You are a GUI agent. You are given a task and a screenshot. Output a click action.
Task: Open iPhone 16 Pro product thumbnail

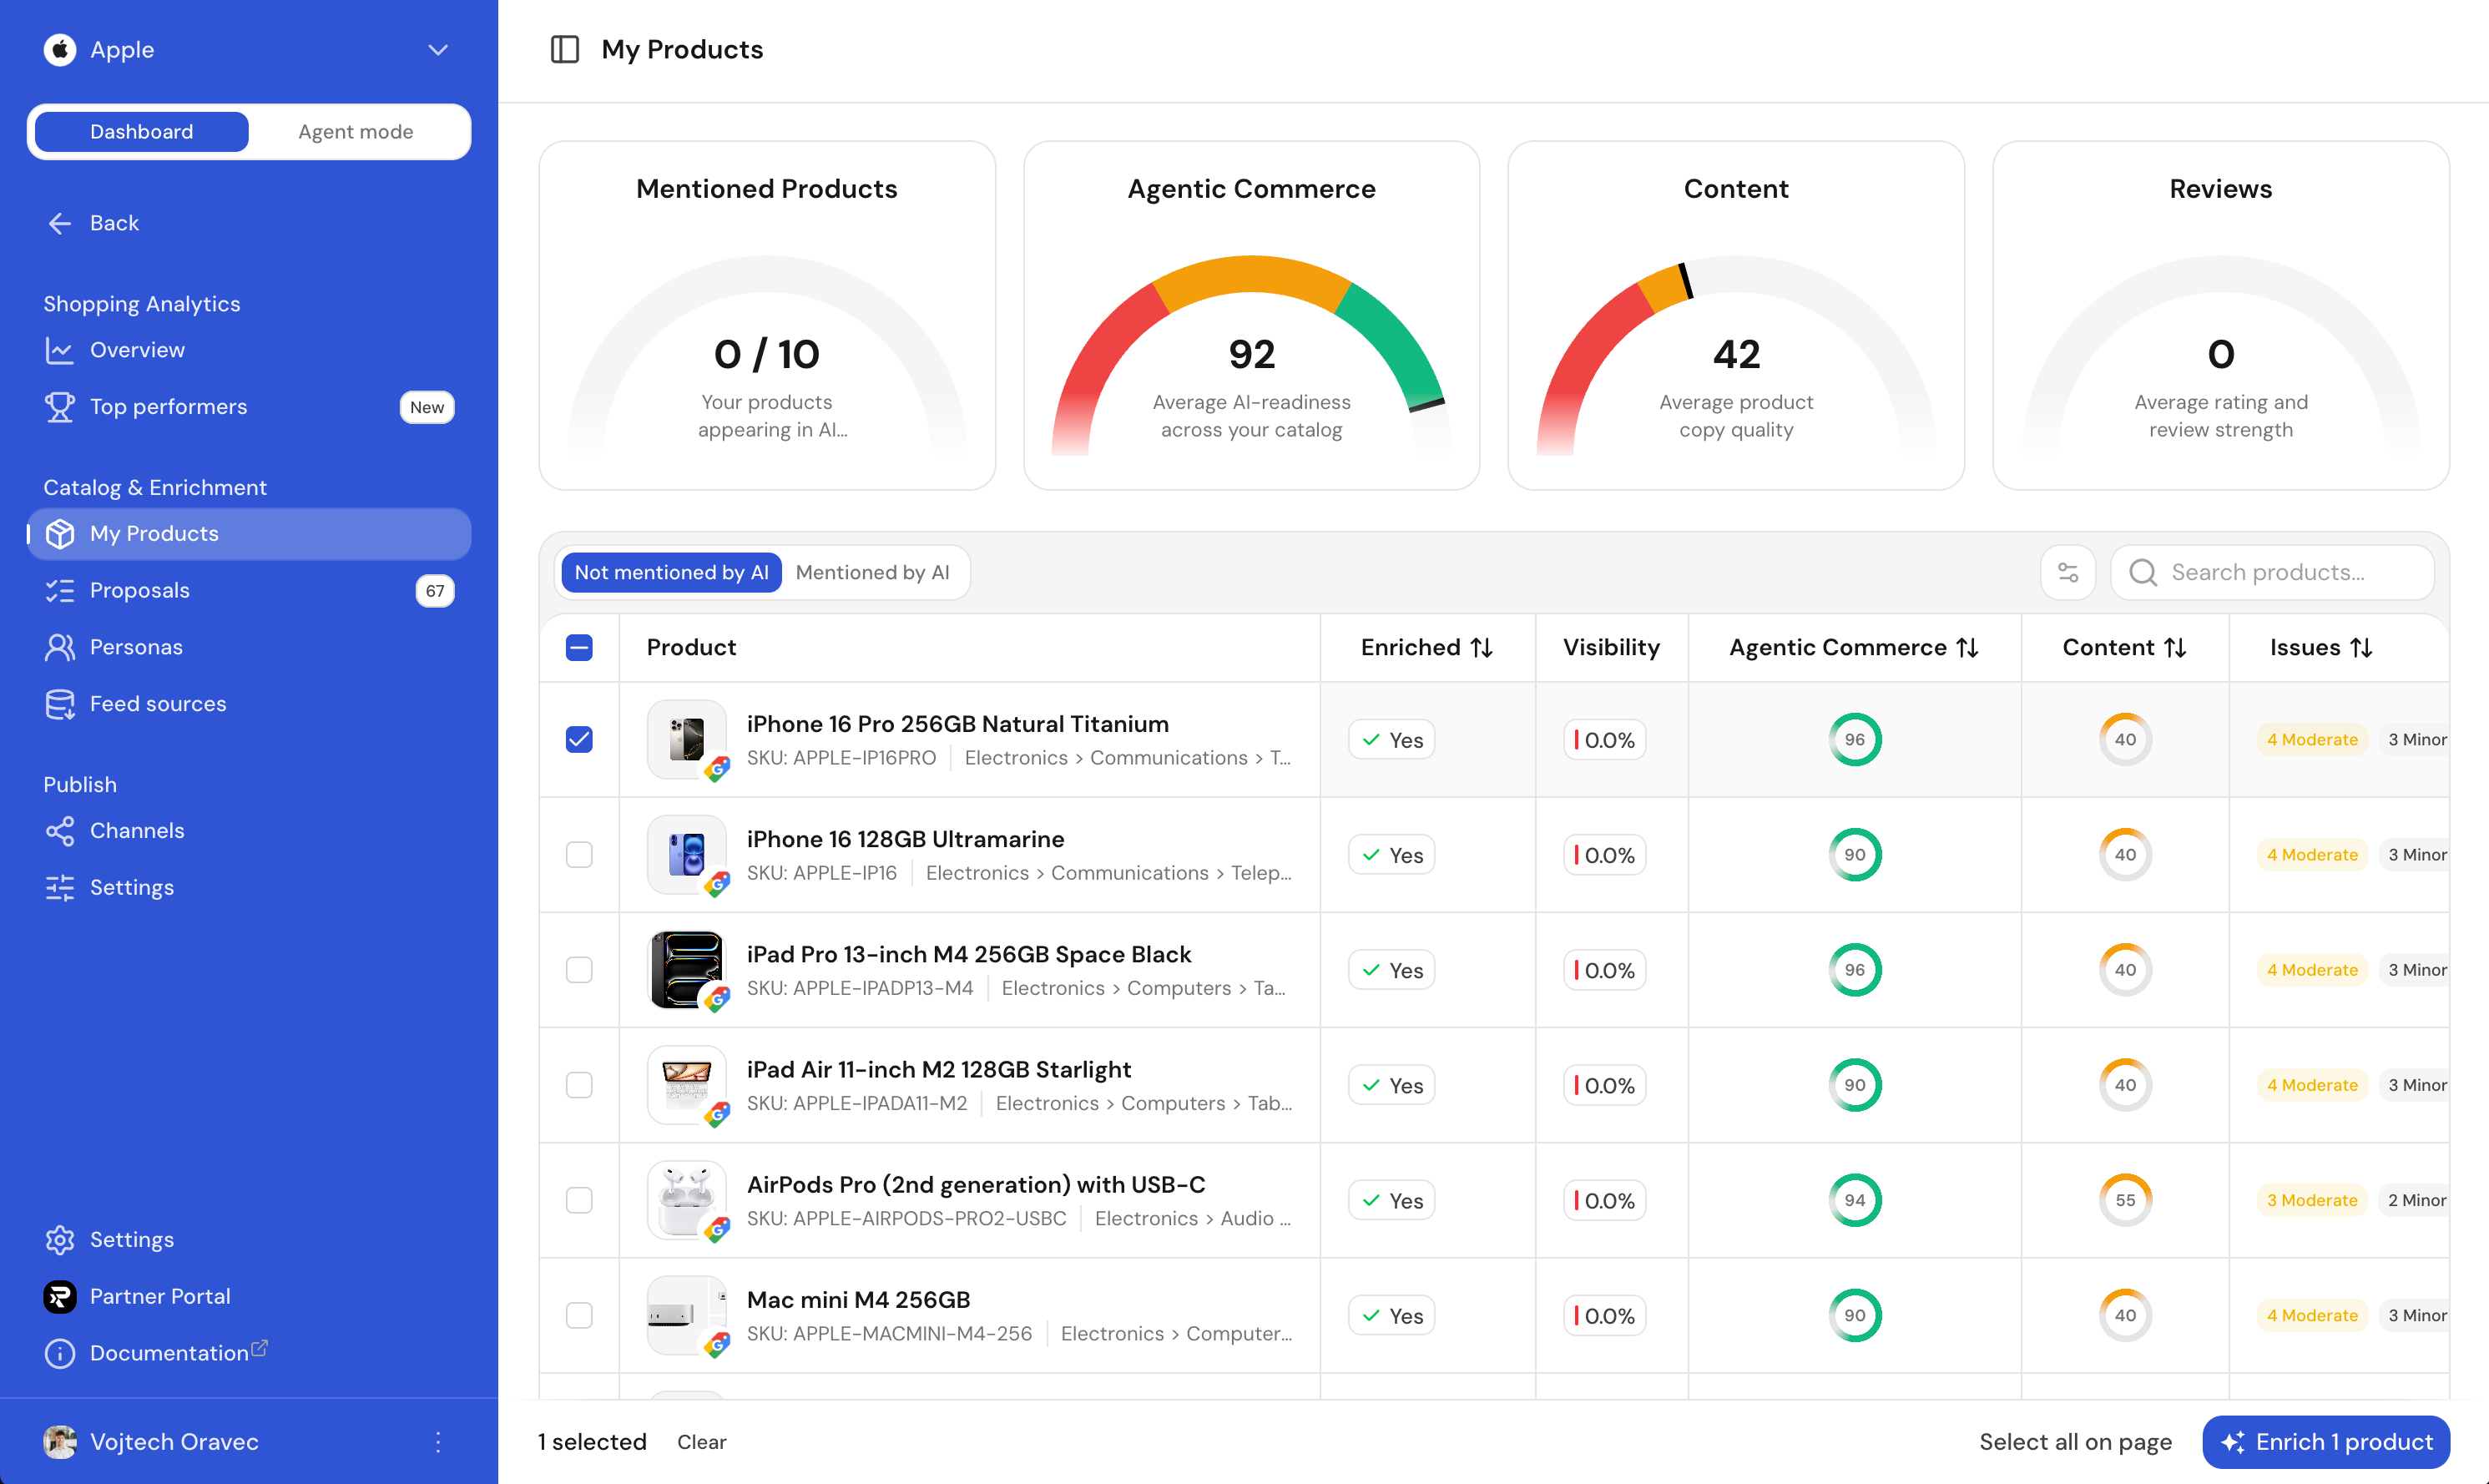tap(686, 739)
